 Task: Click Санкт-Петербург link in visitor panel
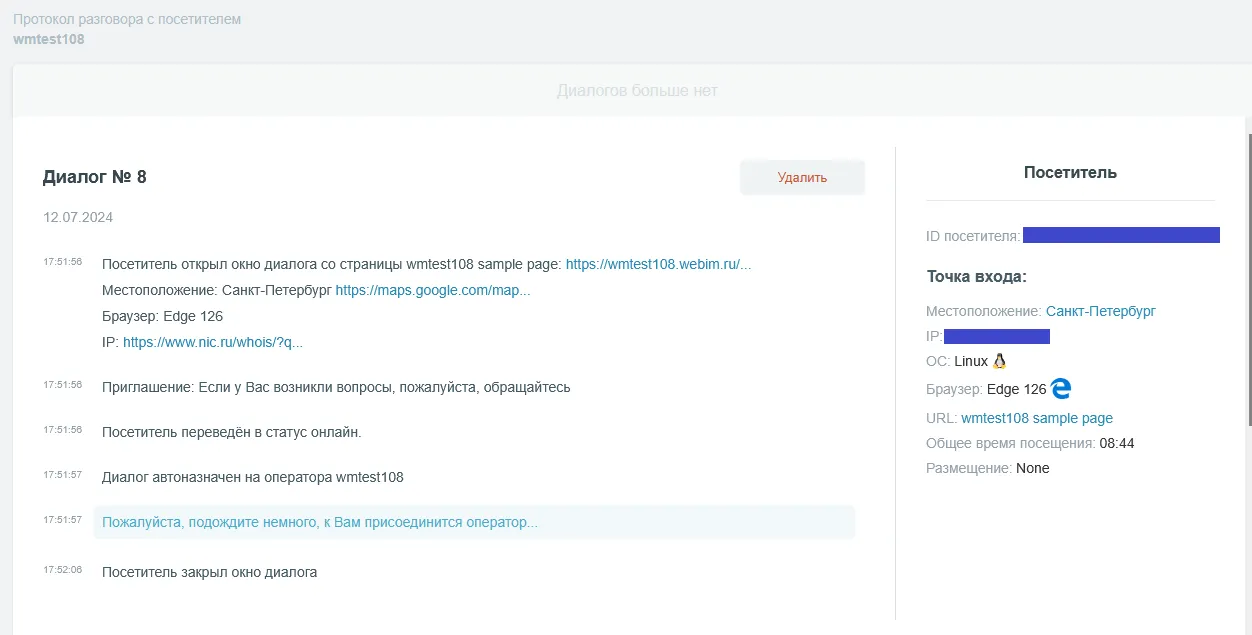(x=1100, y=311)
